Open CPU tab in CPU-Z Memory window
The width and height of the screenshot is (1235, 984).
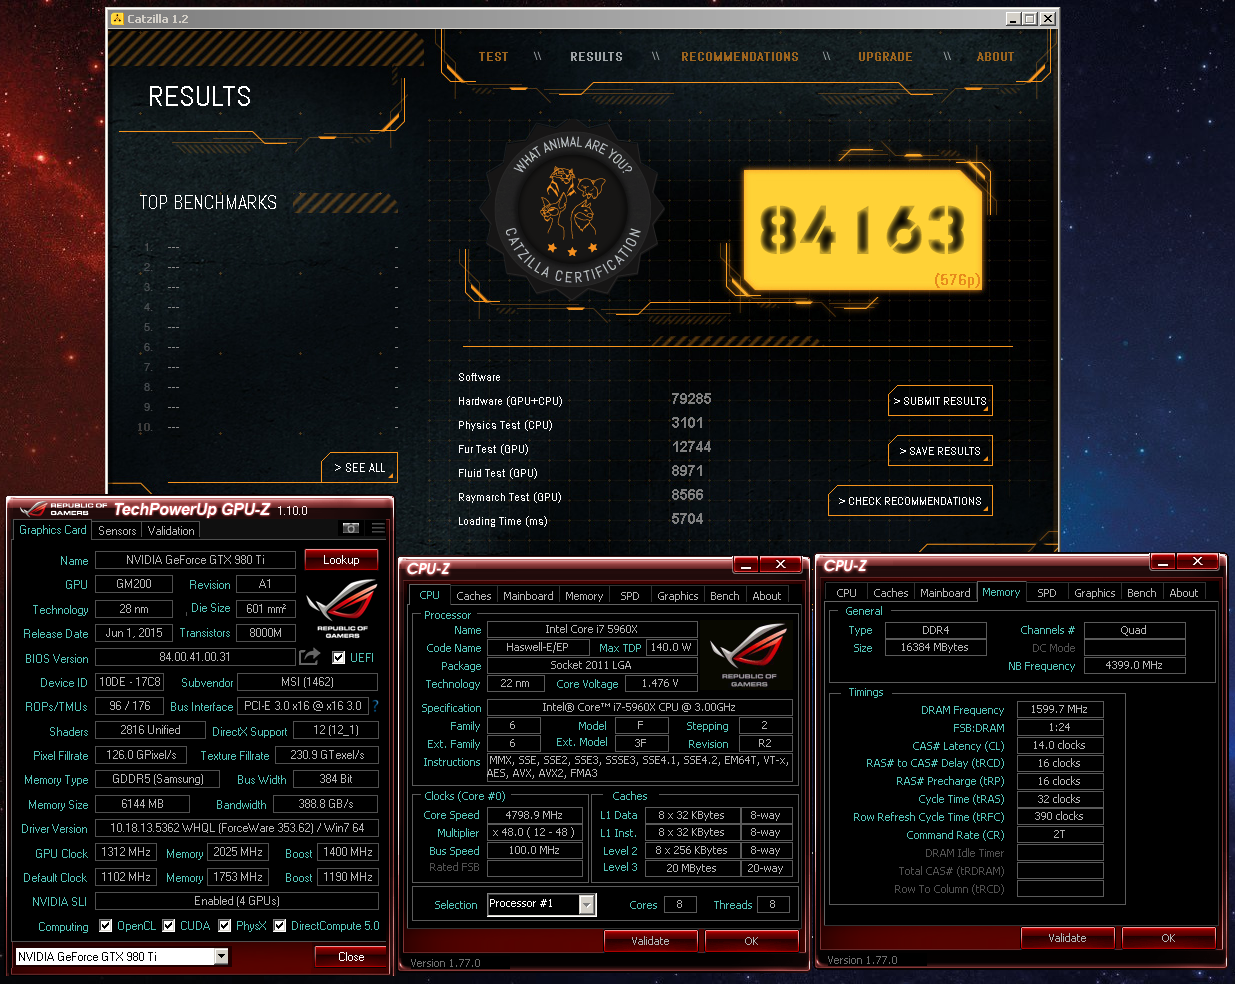pos(846,593)
